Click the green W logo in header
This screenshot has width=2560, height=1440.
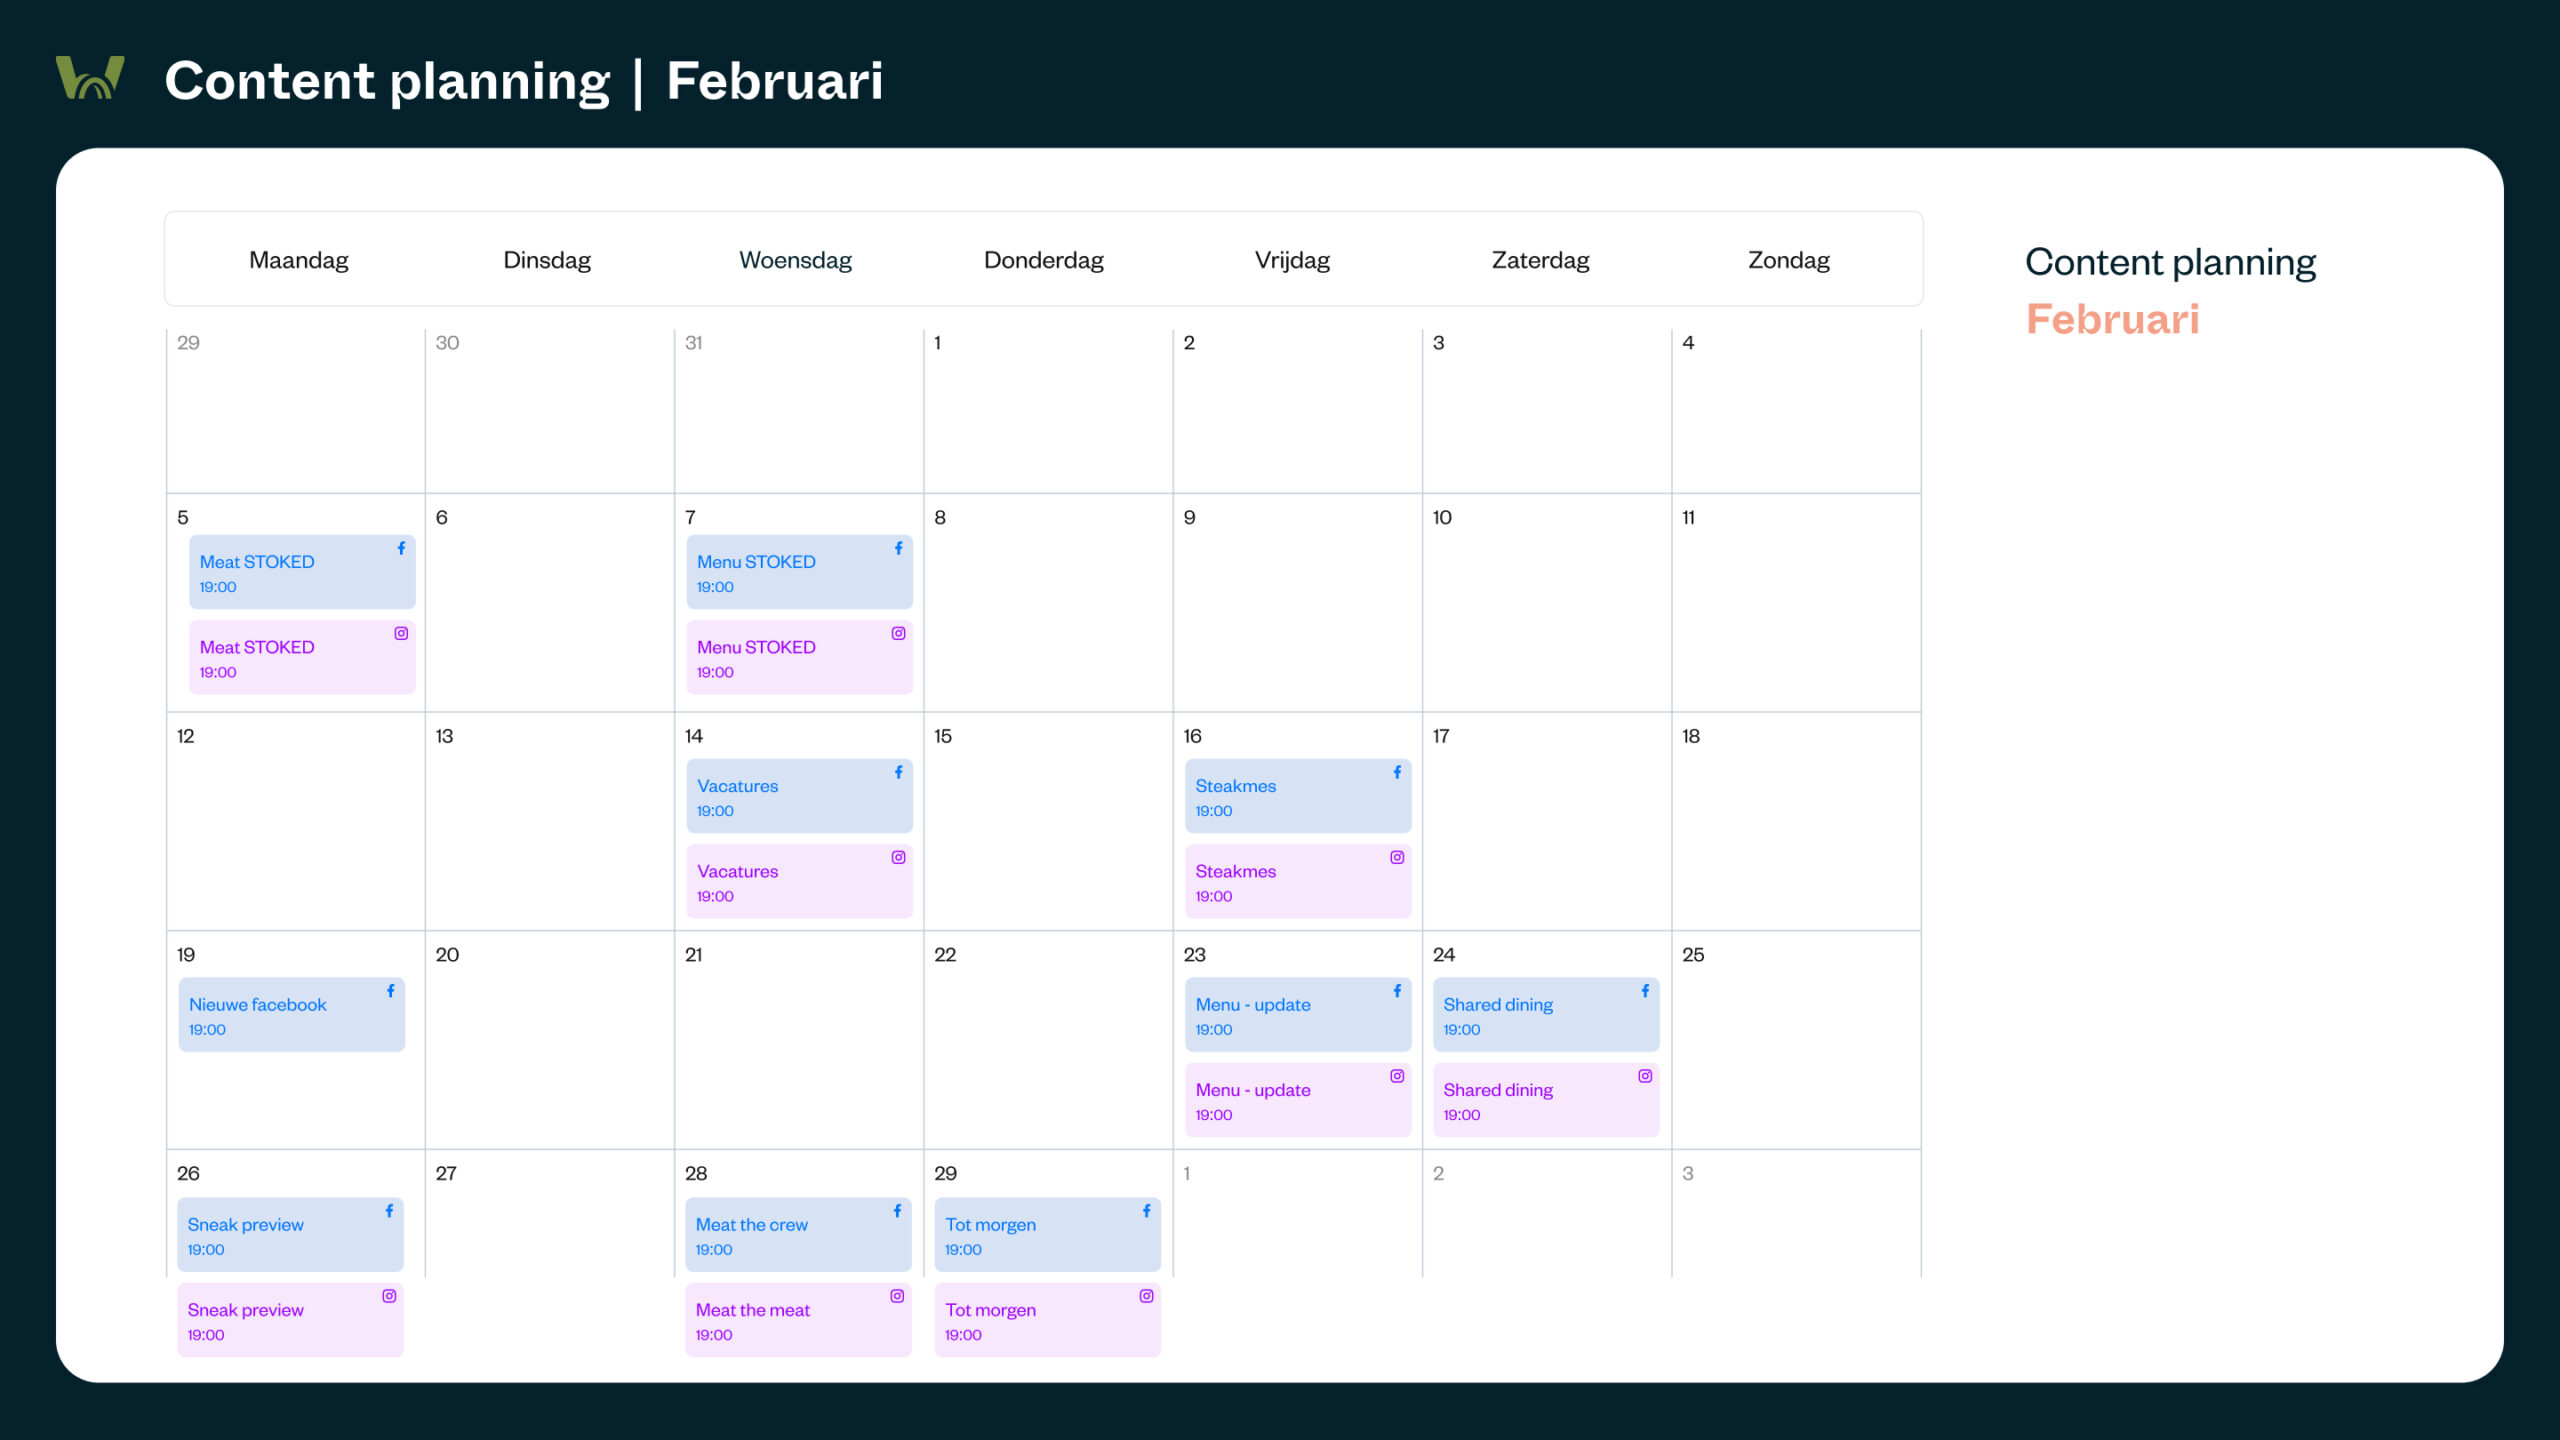[90, 77]
